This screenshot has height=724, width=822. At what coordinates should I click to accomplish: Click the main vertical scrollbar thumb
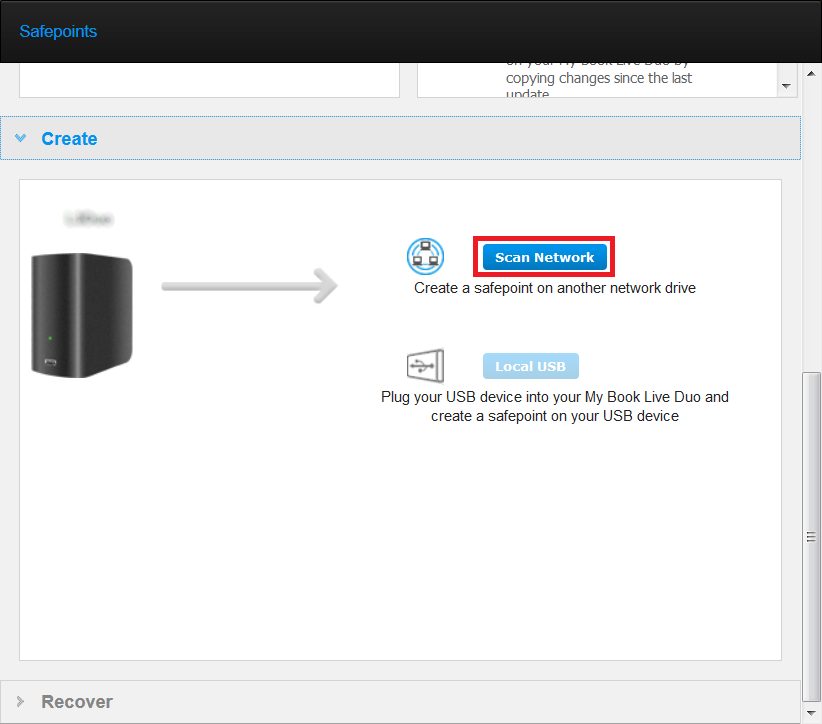tap(812, 536)
